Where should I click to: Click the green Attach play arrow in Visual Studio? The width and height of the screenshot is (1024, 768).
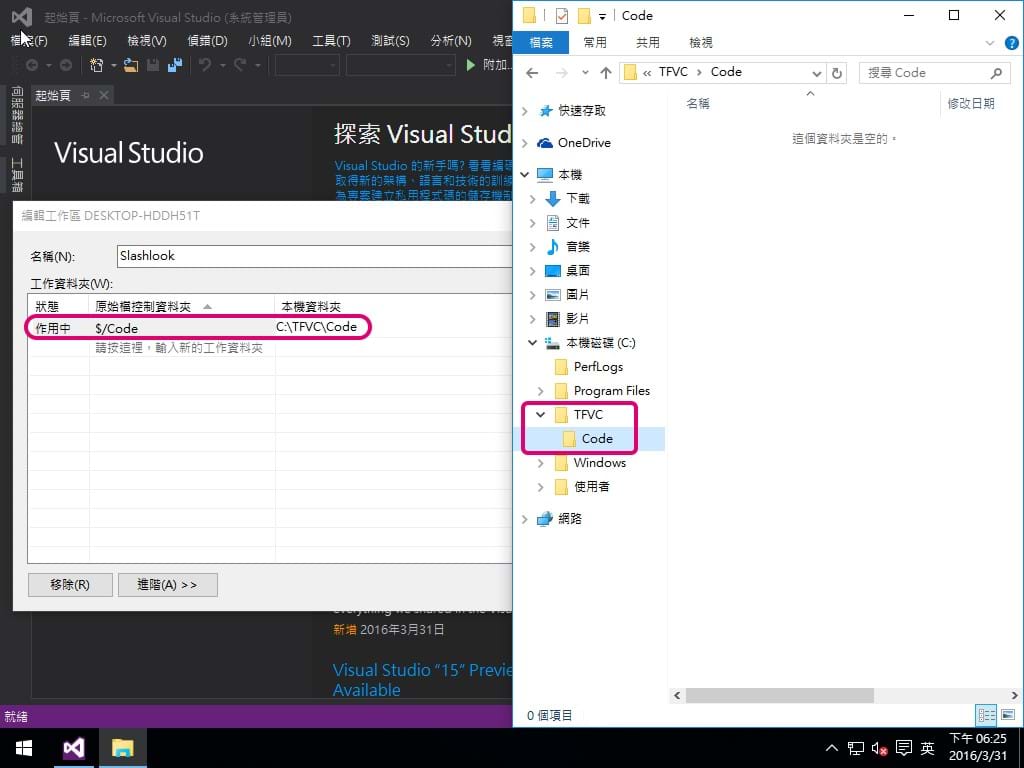pyautogui.click(x=470, y=65)
